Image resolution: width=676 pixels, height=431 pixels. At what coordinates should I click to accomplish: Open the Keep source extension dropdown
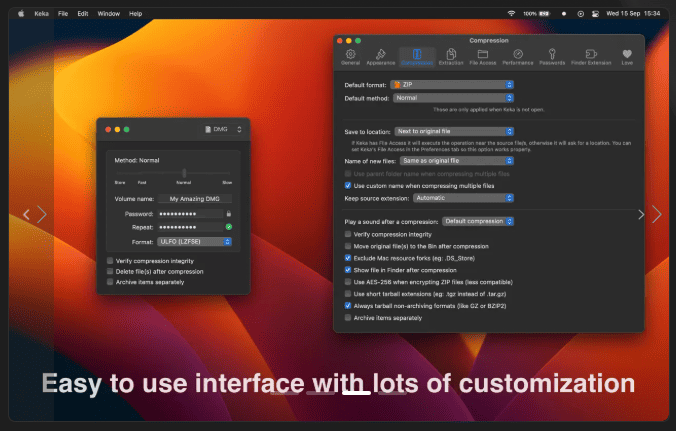[463, 198]
